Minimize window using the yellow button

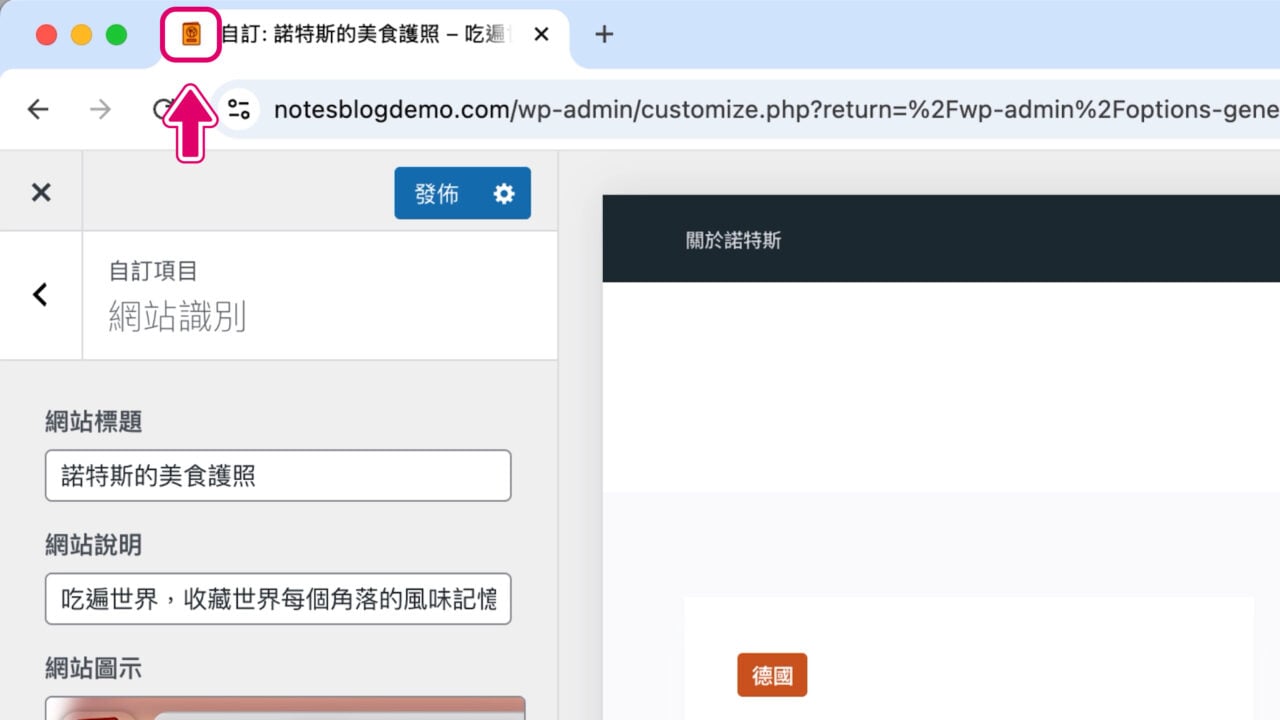[81, 35]
